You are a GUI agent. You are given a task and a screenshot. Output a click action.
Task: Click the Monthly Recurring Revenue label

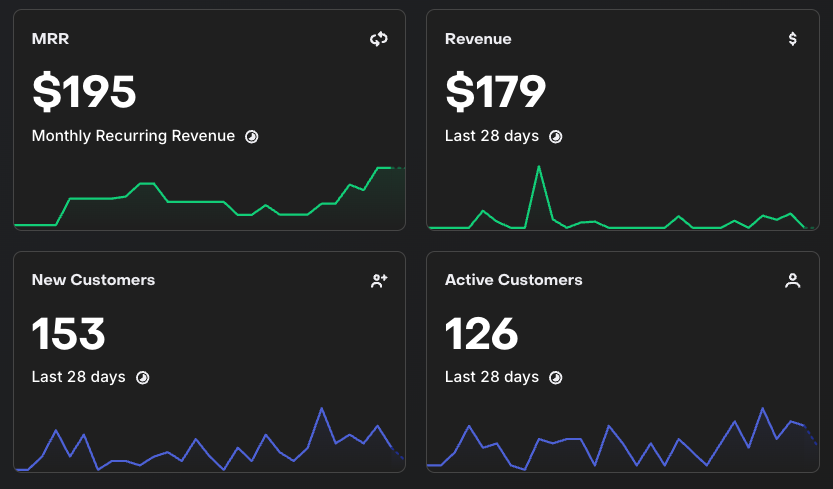[133, 136]
